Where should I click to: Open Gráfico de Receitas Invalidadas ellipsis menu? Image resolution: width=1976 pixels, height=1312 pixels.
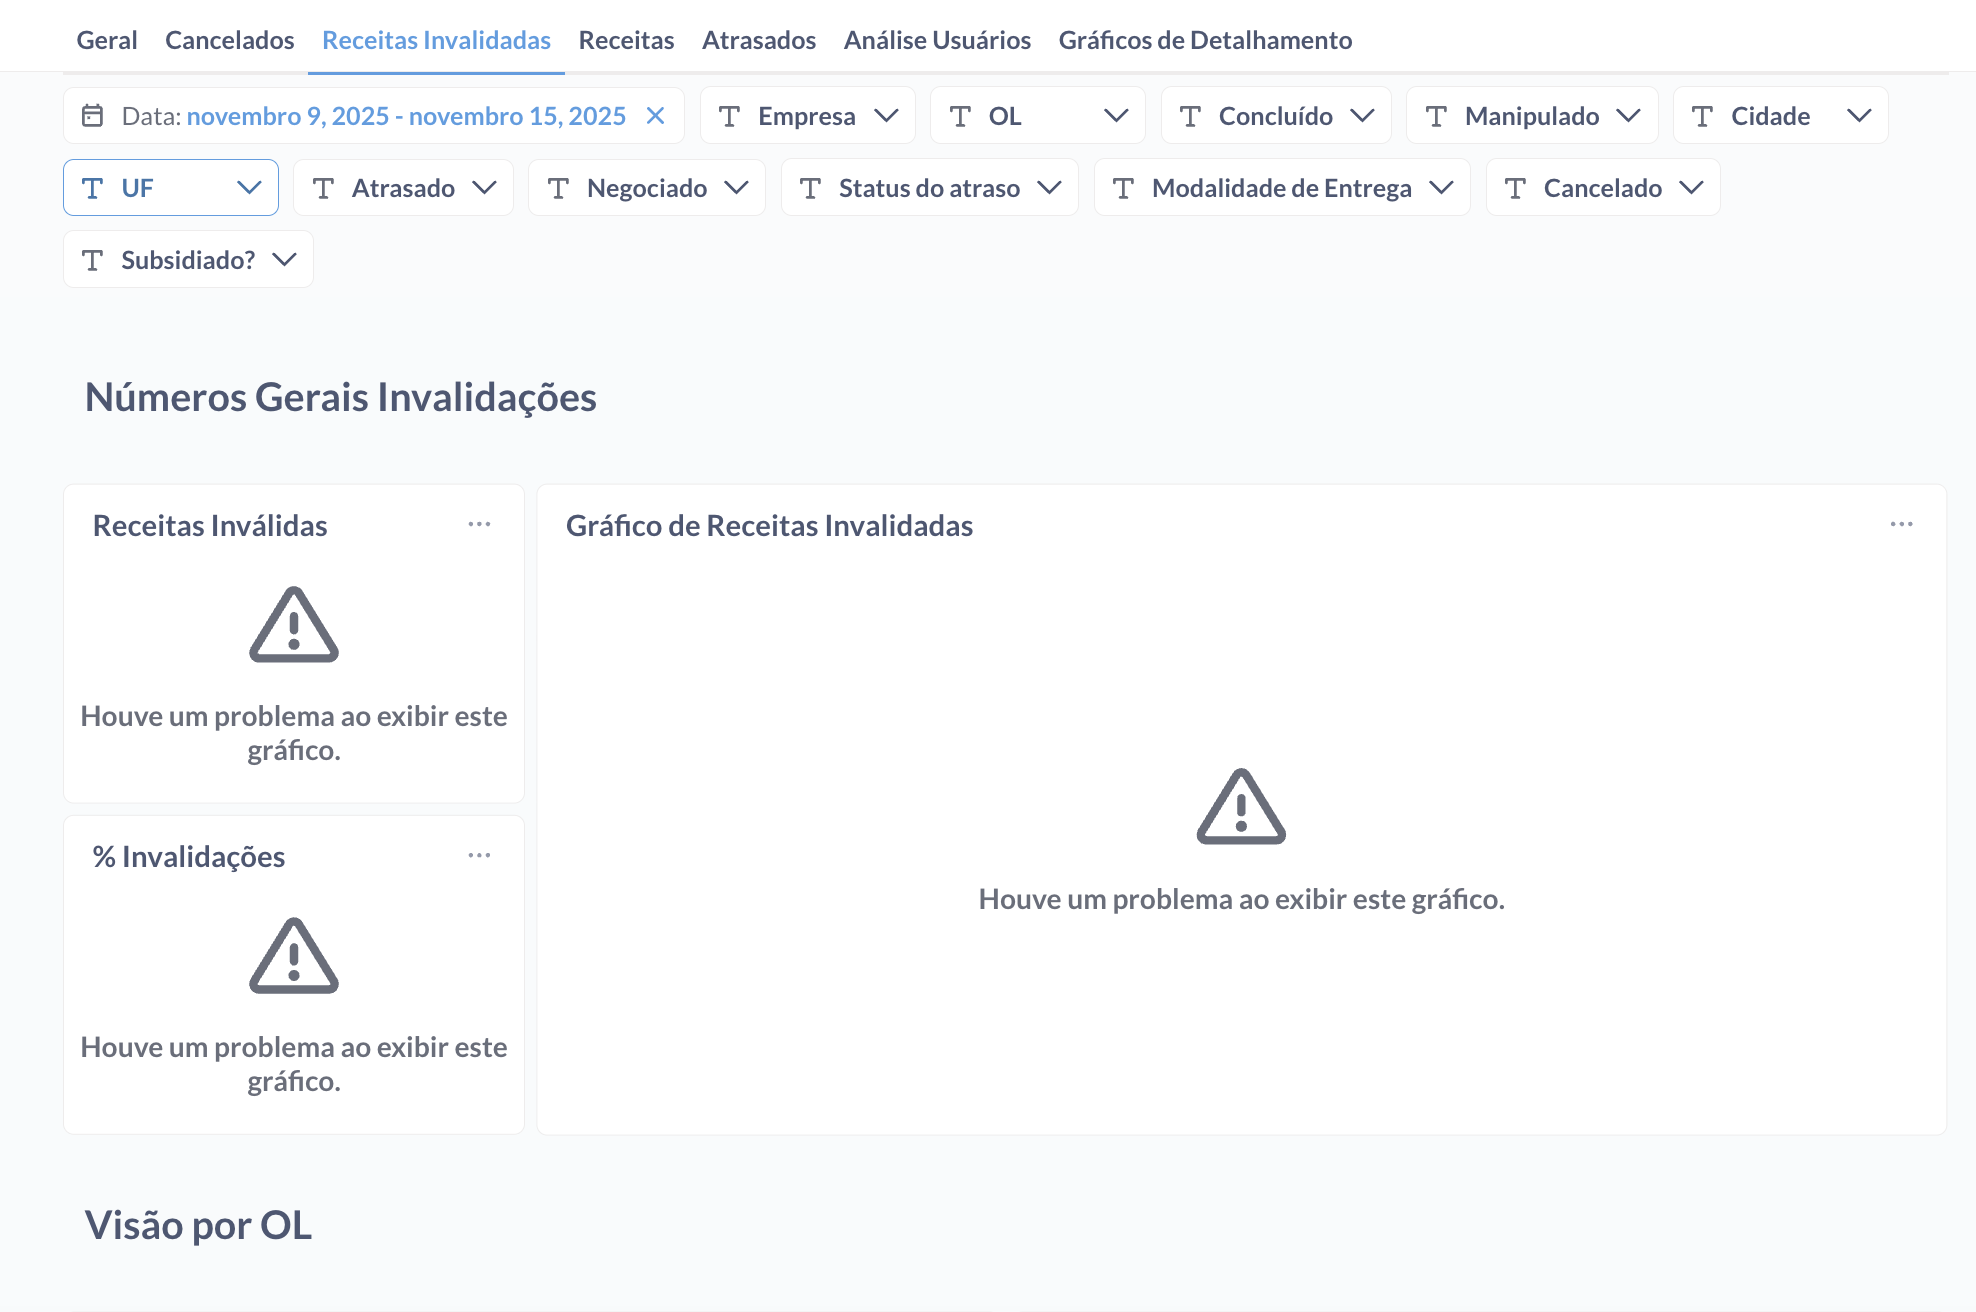click(x=1901, y=524)
